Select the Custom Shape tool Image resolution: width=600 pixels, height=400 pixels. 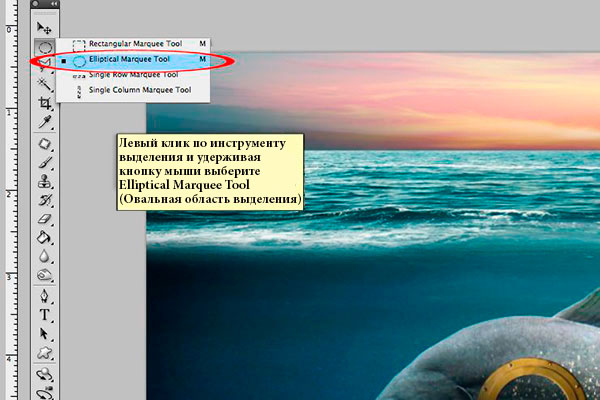click(x=44, y=353)
